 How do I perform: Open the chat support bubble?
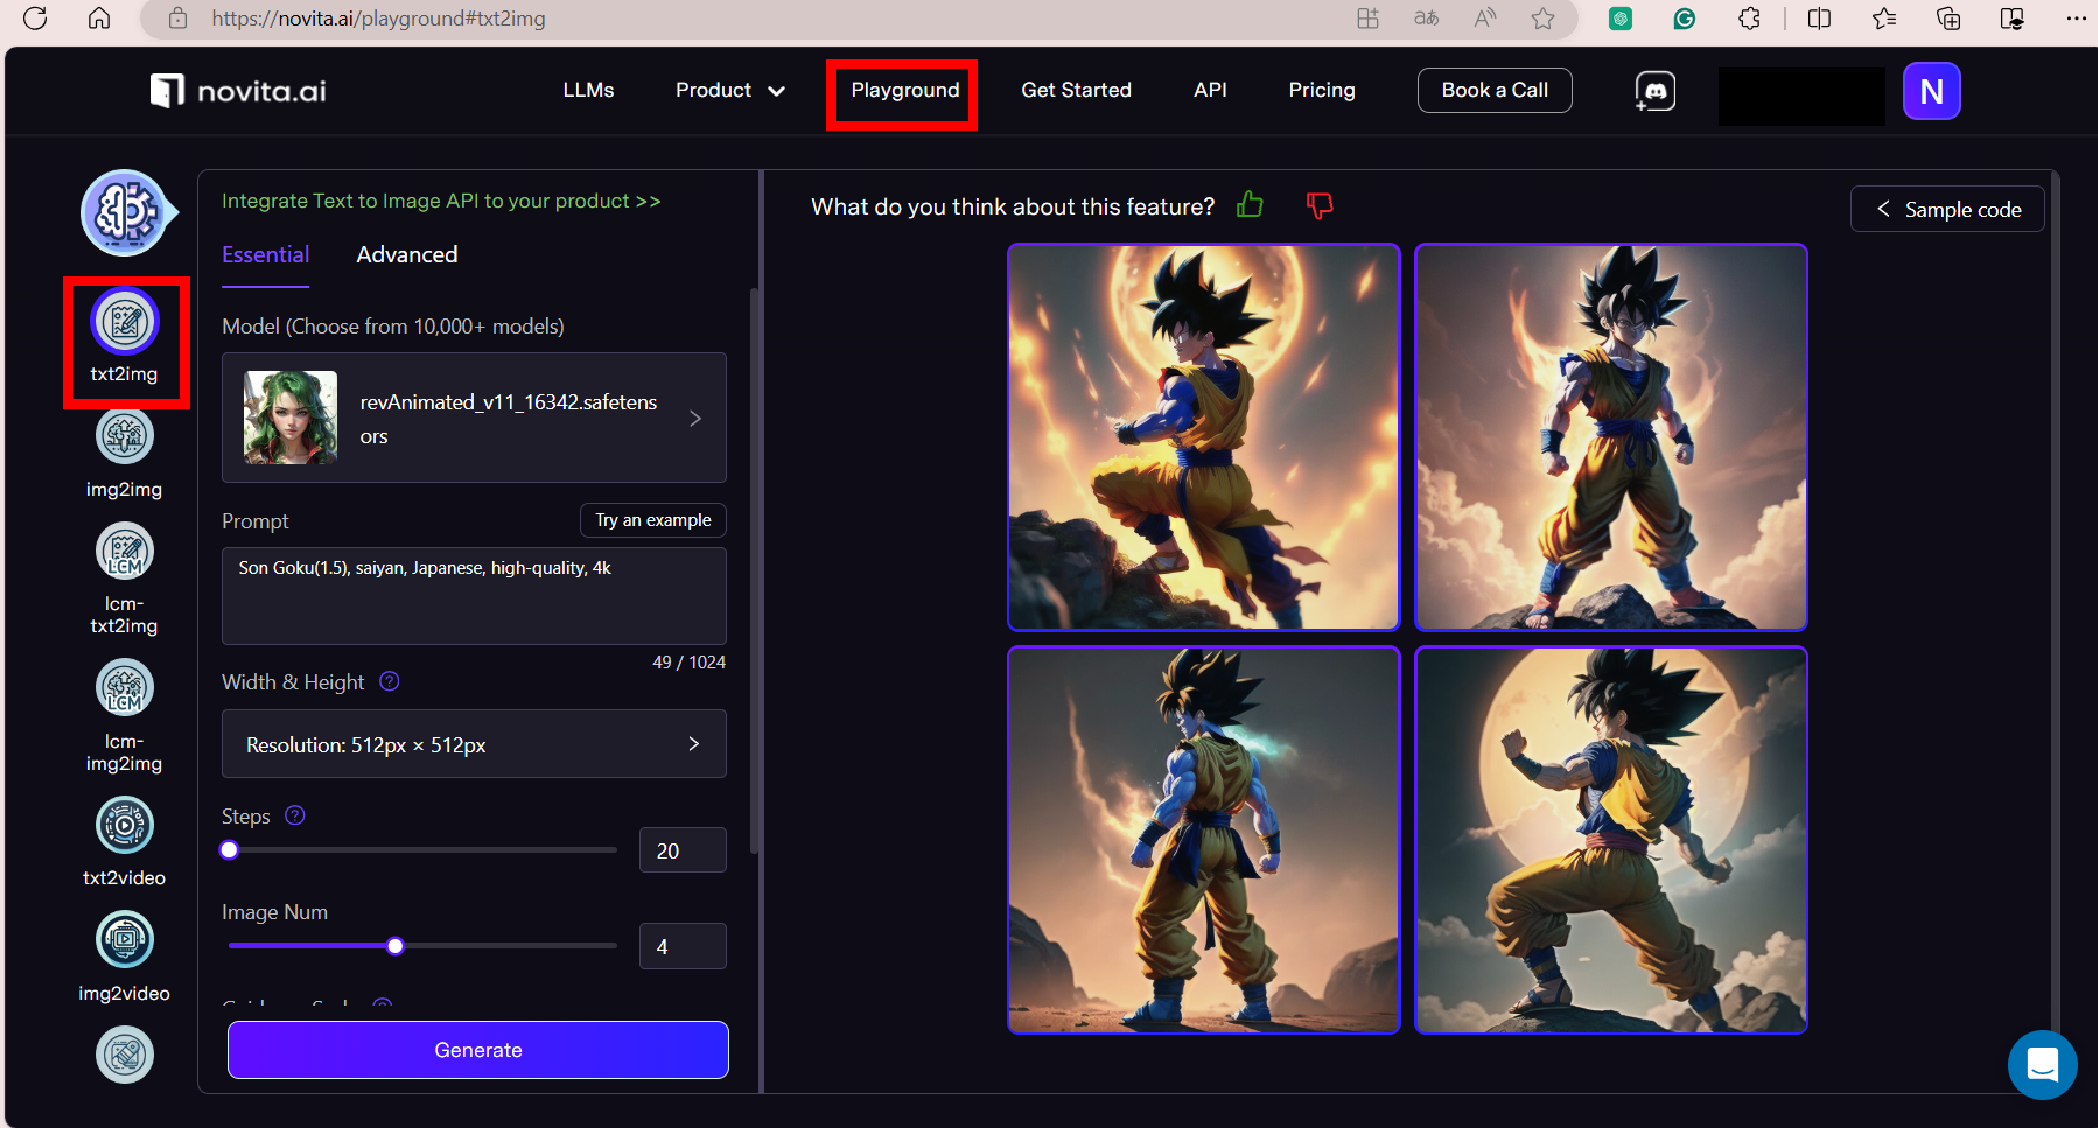(x=2042, y=1065)
